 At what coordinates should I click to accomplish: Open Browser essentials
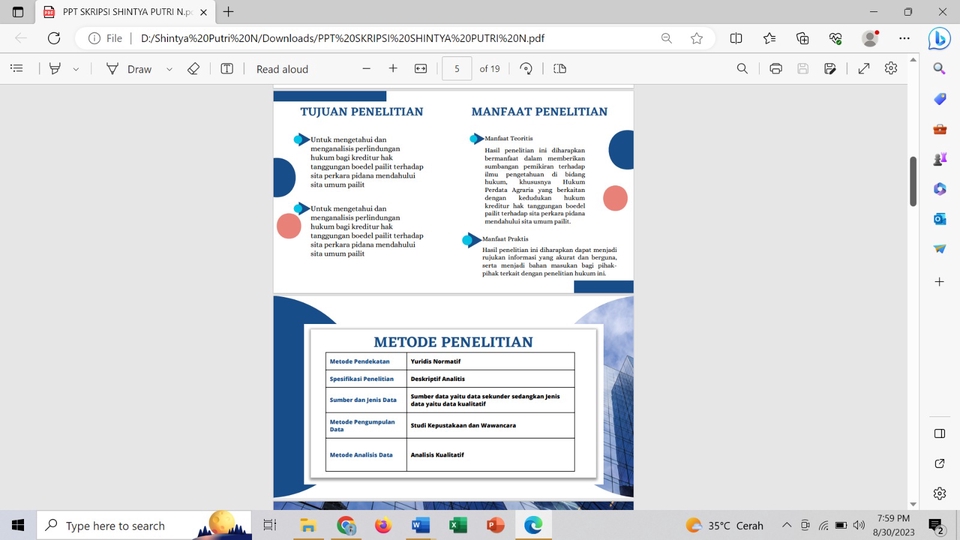point(836,38)
